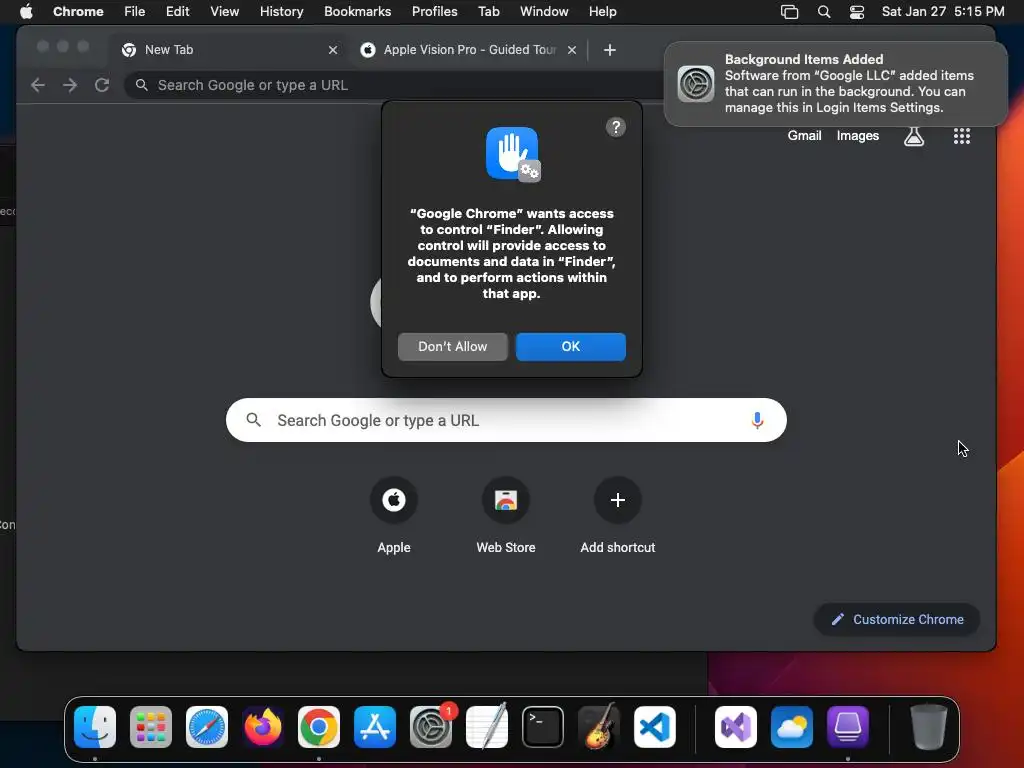Open the purple disk-stack app in Dock
Image resolution: width=1024 pixels, height=768 pixels.
click(x=848, y=727)
